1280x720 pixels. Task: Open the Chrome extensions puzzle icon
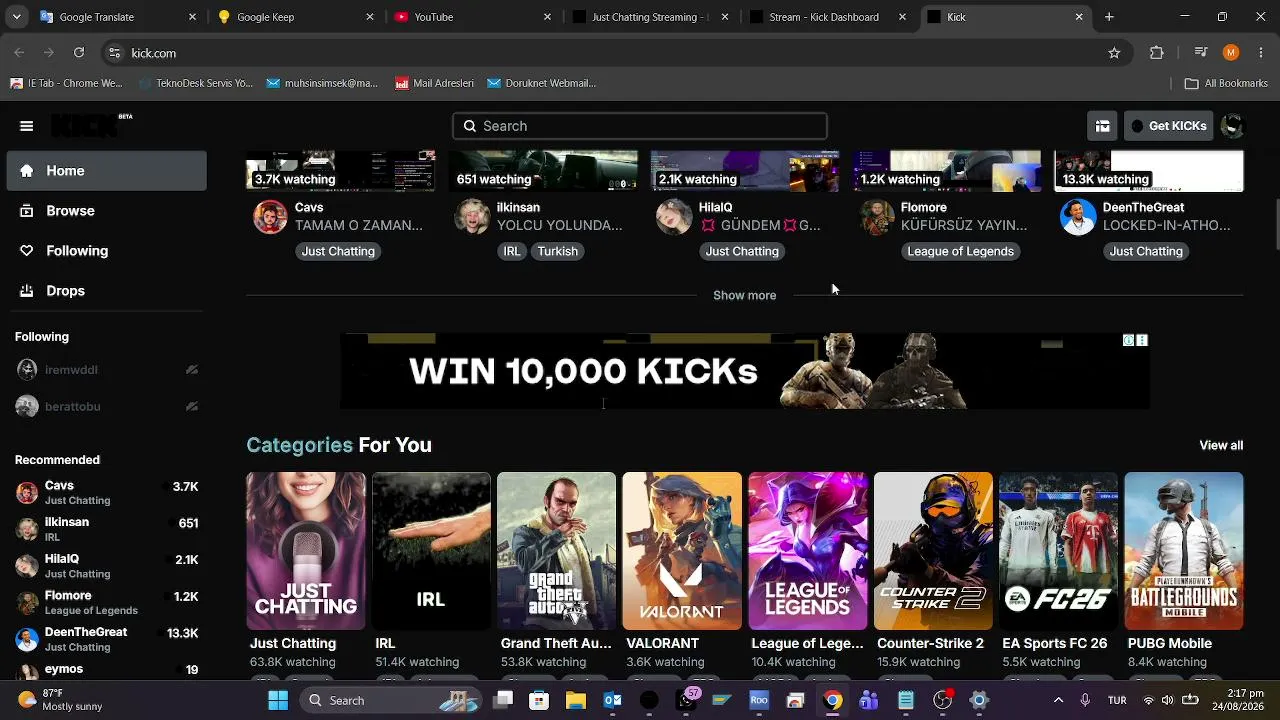(x=1157, y=53)
